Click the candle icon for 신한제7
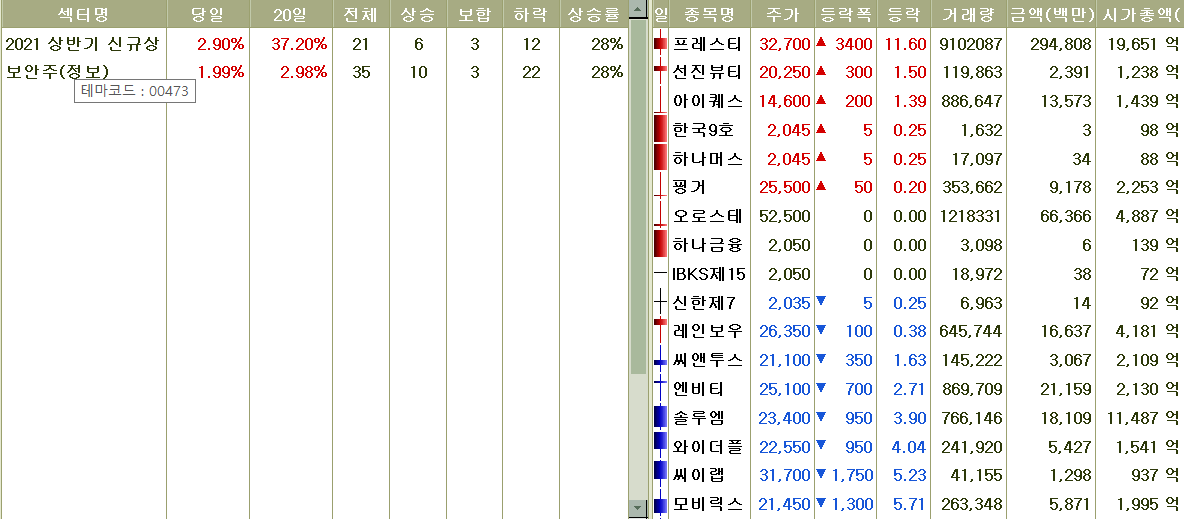Screen dimensions: 1184x519 [661, 302]
